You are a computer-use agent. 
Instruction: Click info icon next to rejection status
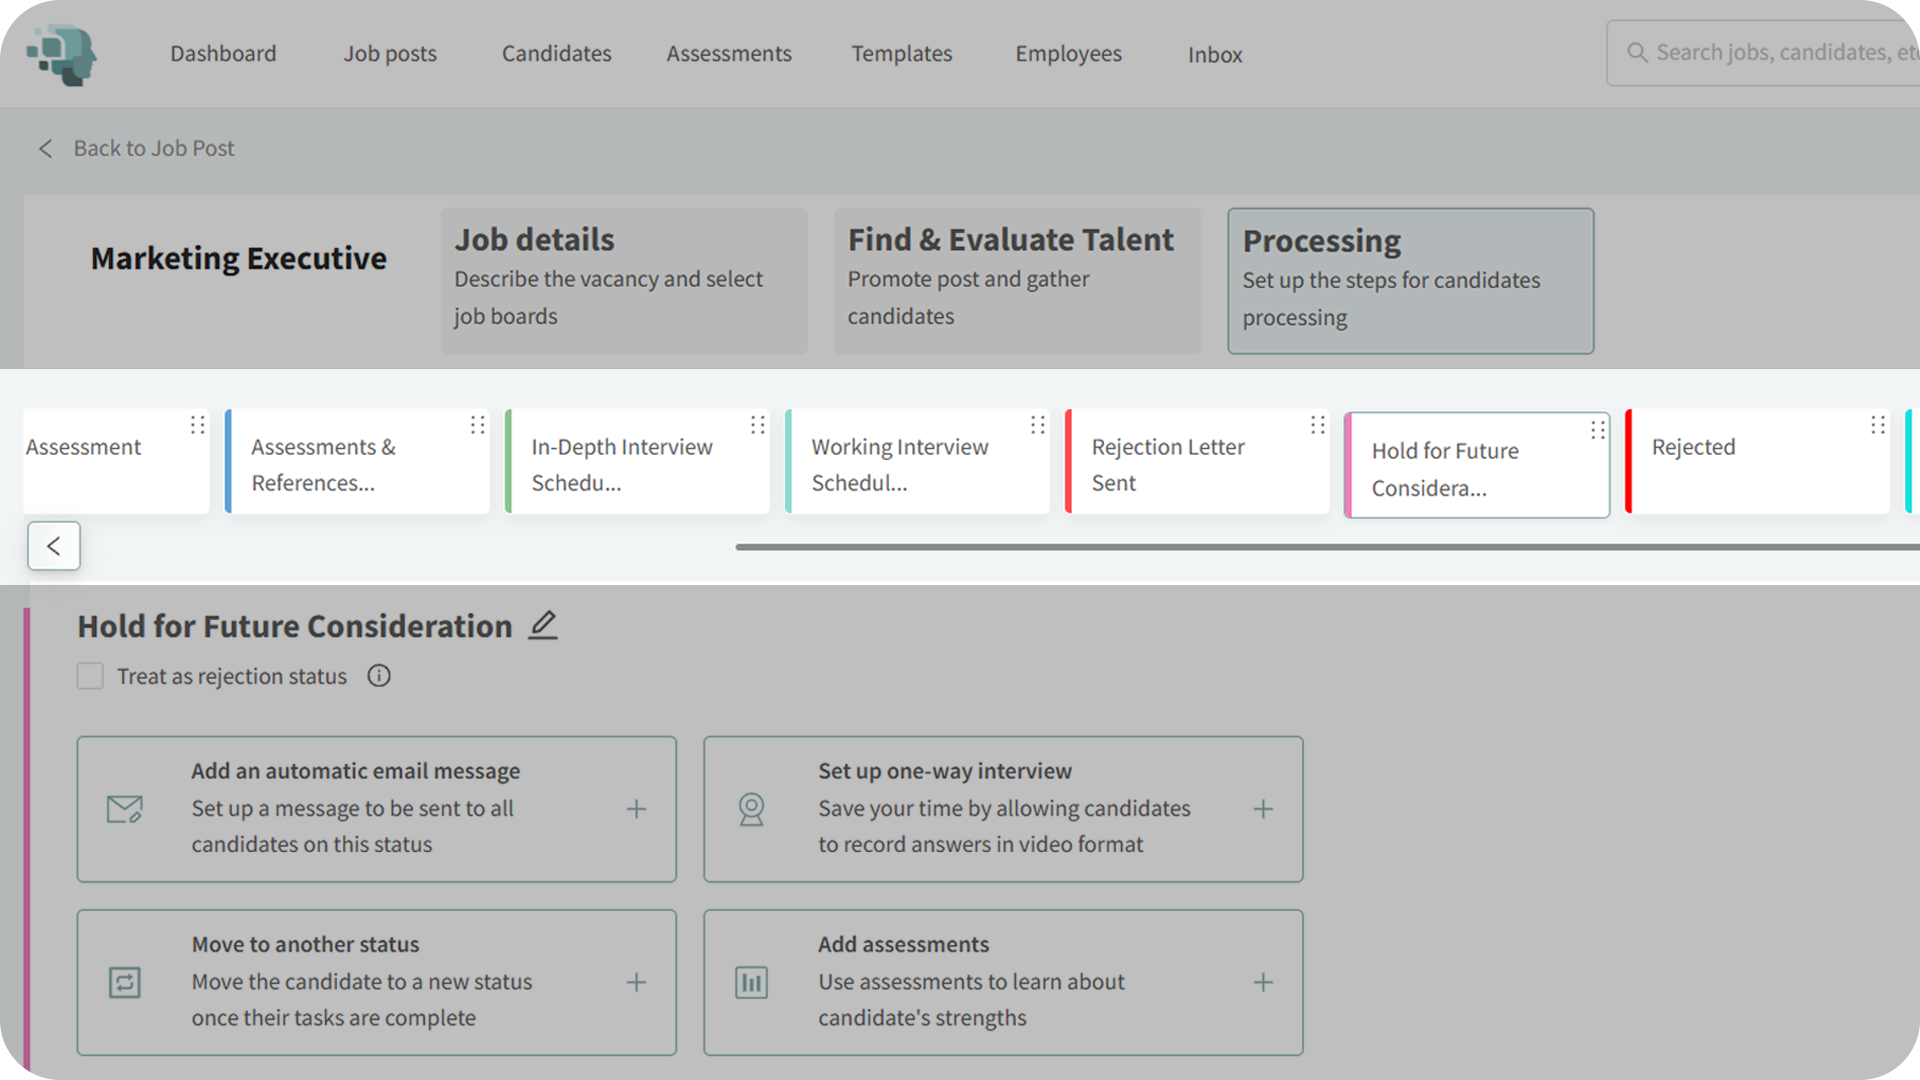tap(378, 676)
